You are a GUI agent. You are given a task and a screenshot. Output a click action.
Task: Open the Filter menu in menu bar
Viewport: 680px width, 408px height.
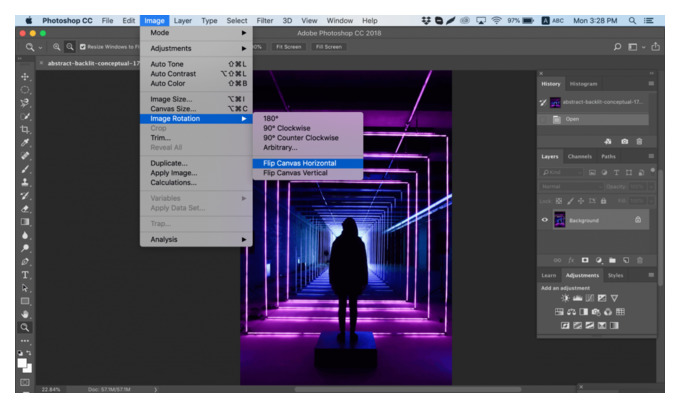(x=265, y=20)
